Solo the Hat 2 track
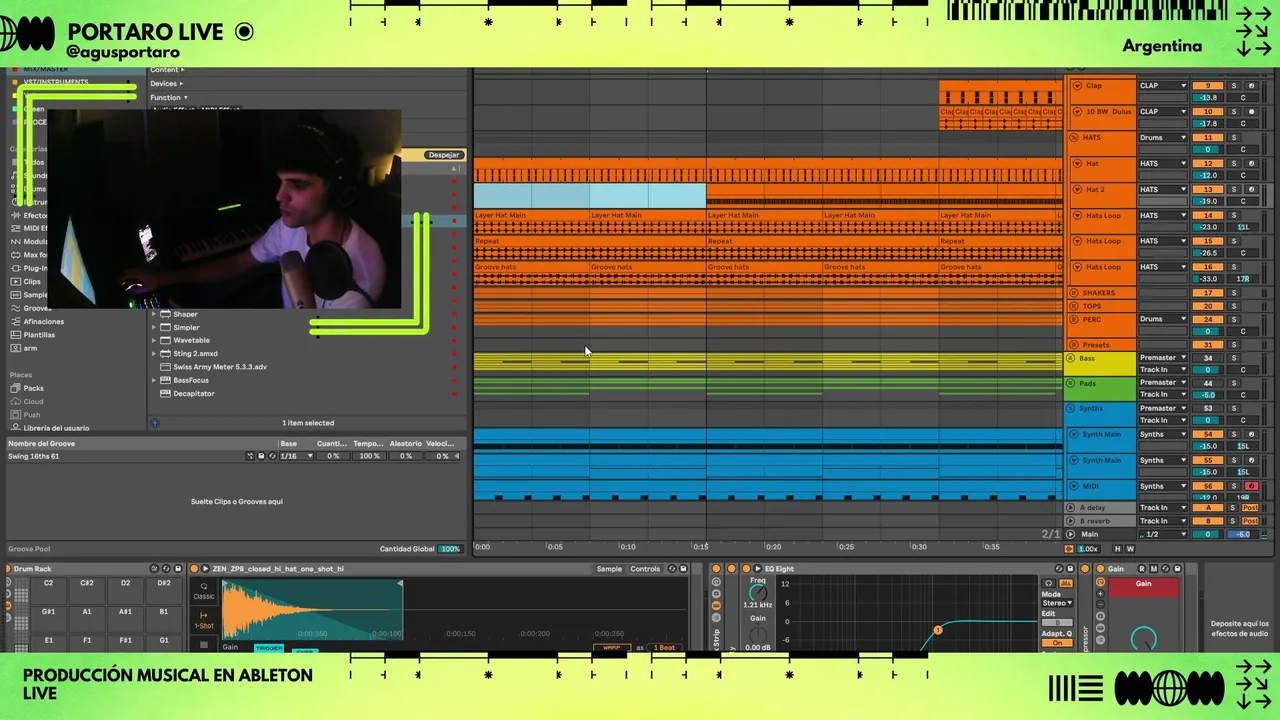Viewport: 1280px width, 720px height. [1233, 190]
